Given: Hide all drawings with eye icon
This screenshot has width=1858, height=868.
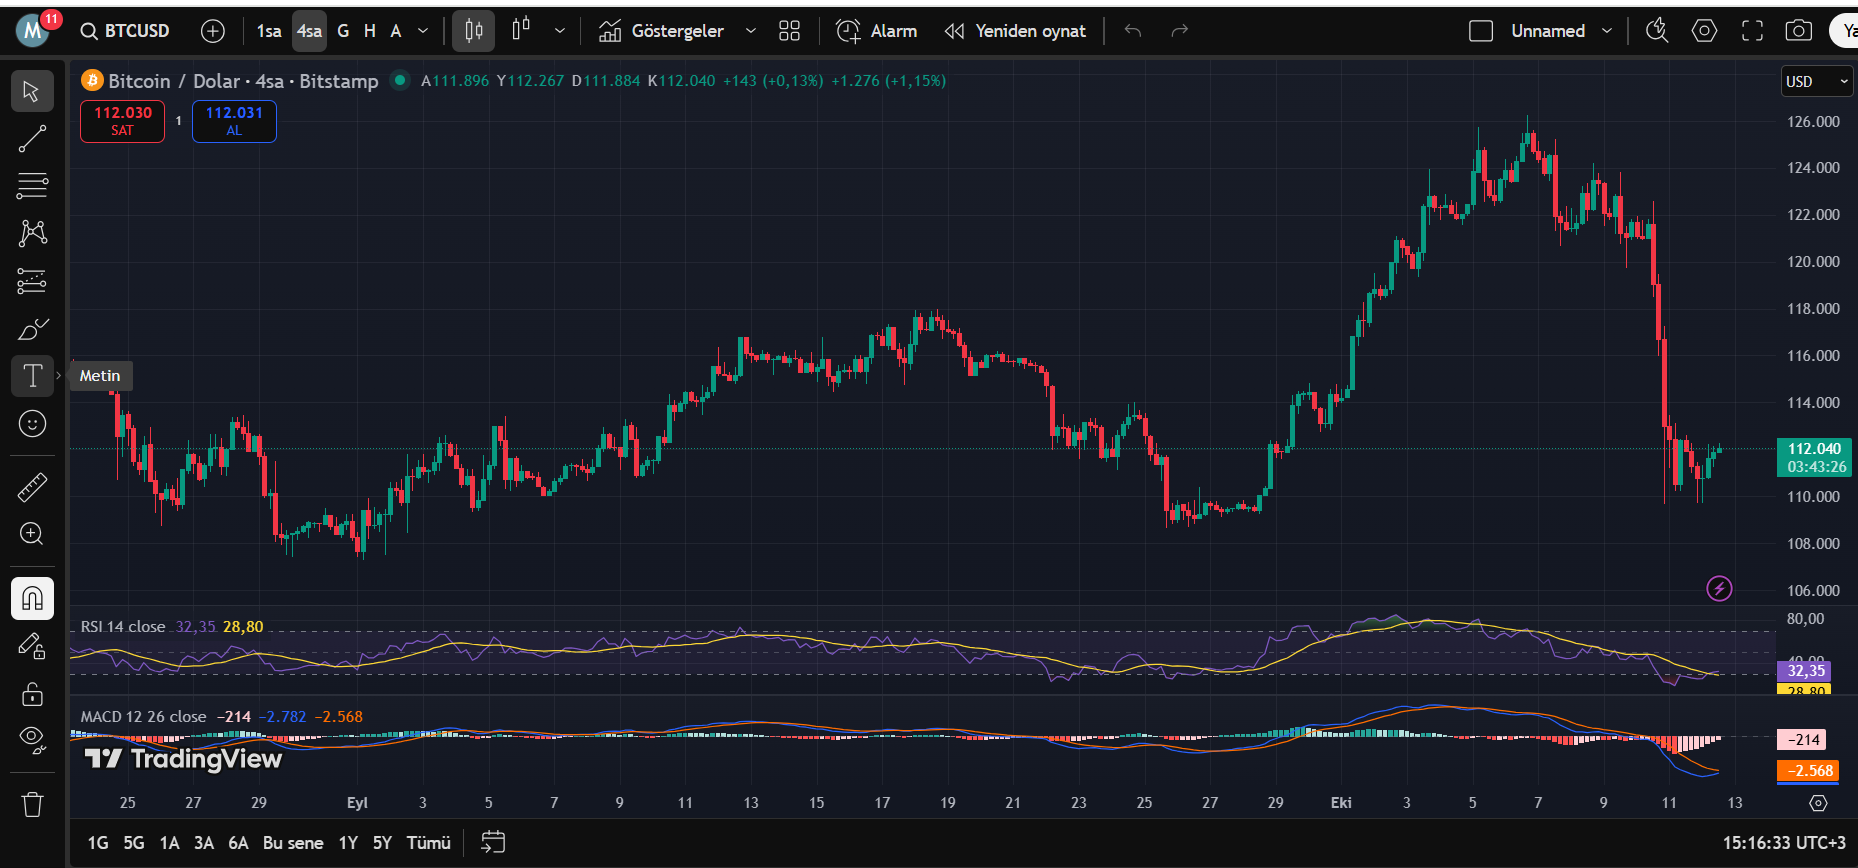Looking at the screenshot, I should [32, 739].
